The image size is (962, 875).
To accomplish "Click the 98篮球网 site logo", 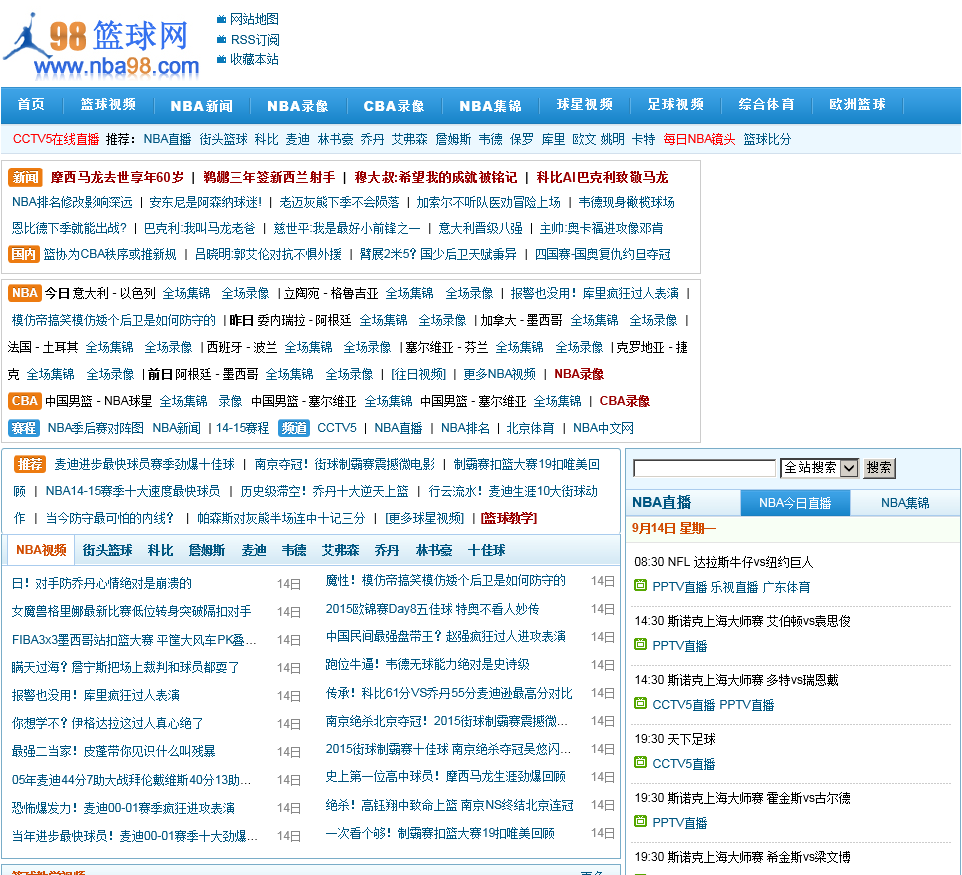I will tap(102, 47).
